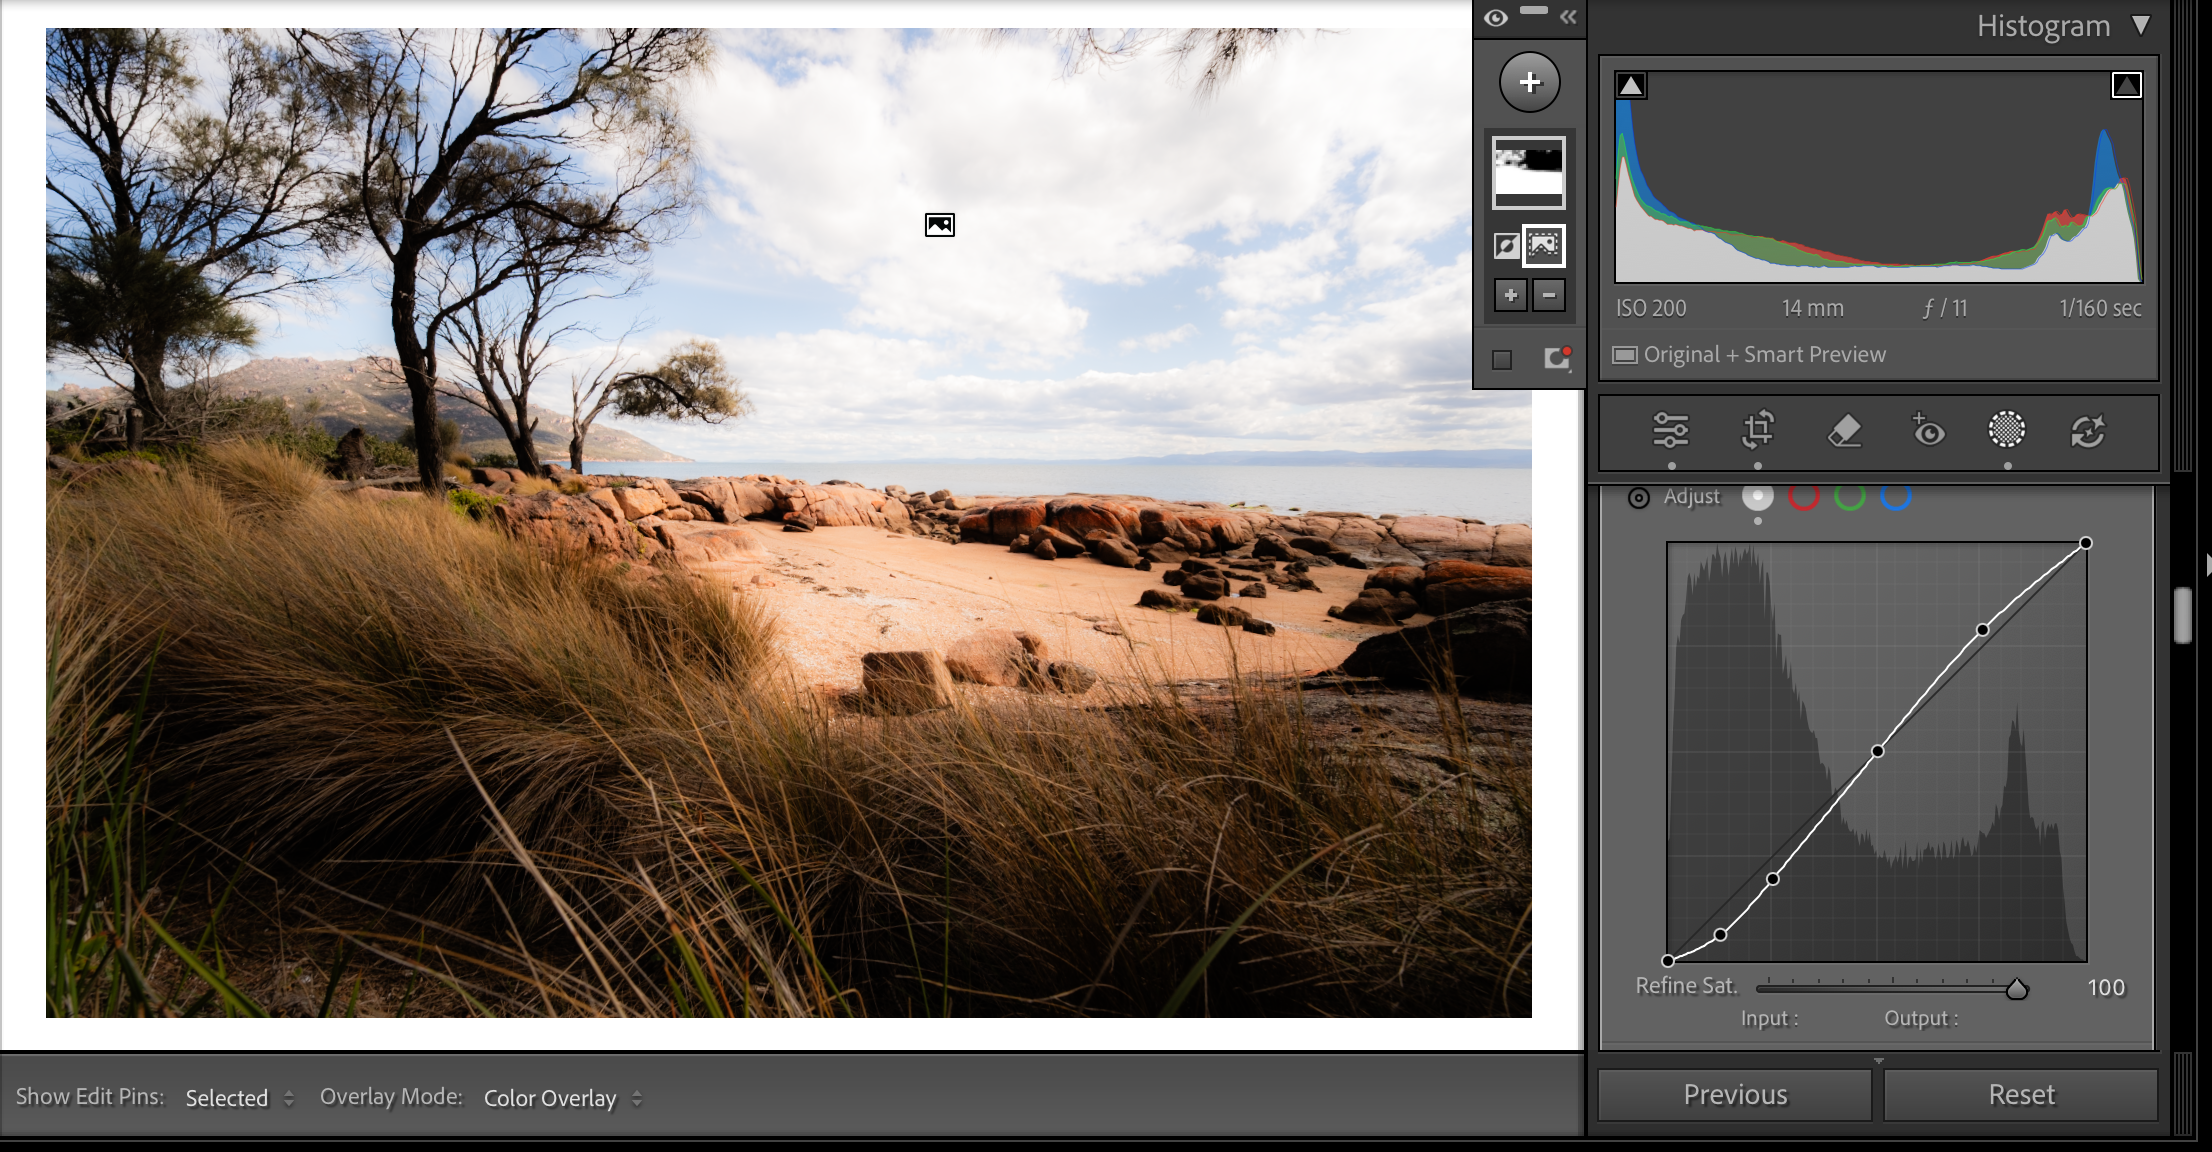Toggle the show overlay checkbox

tap(1502, 359)
